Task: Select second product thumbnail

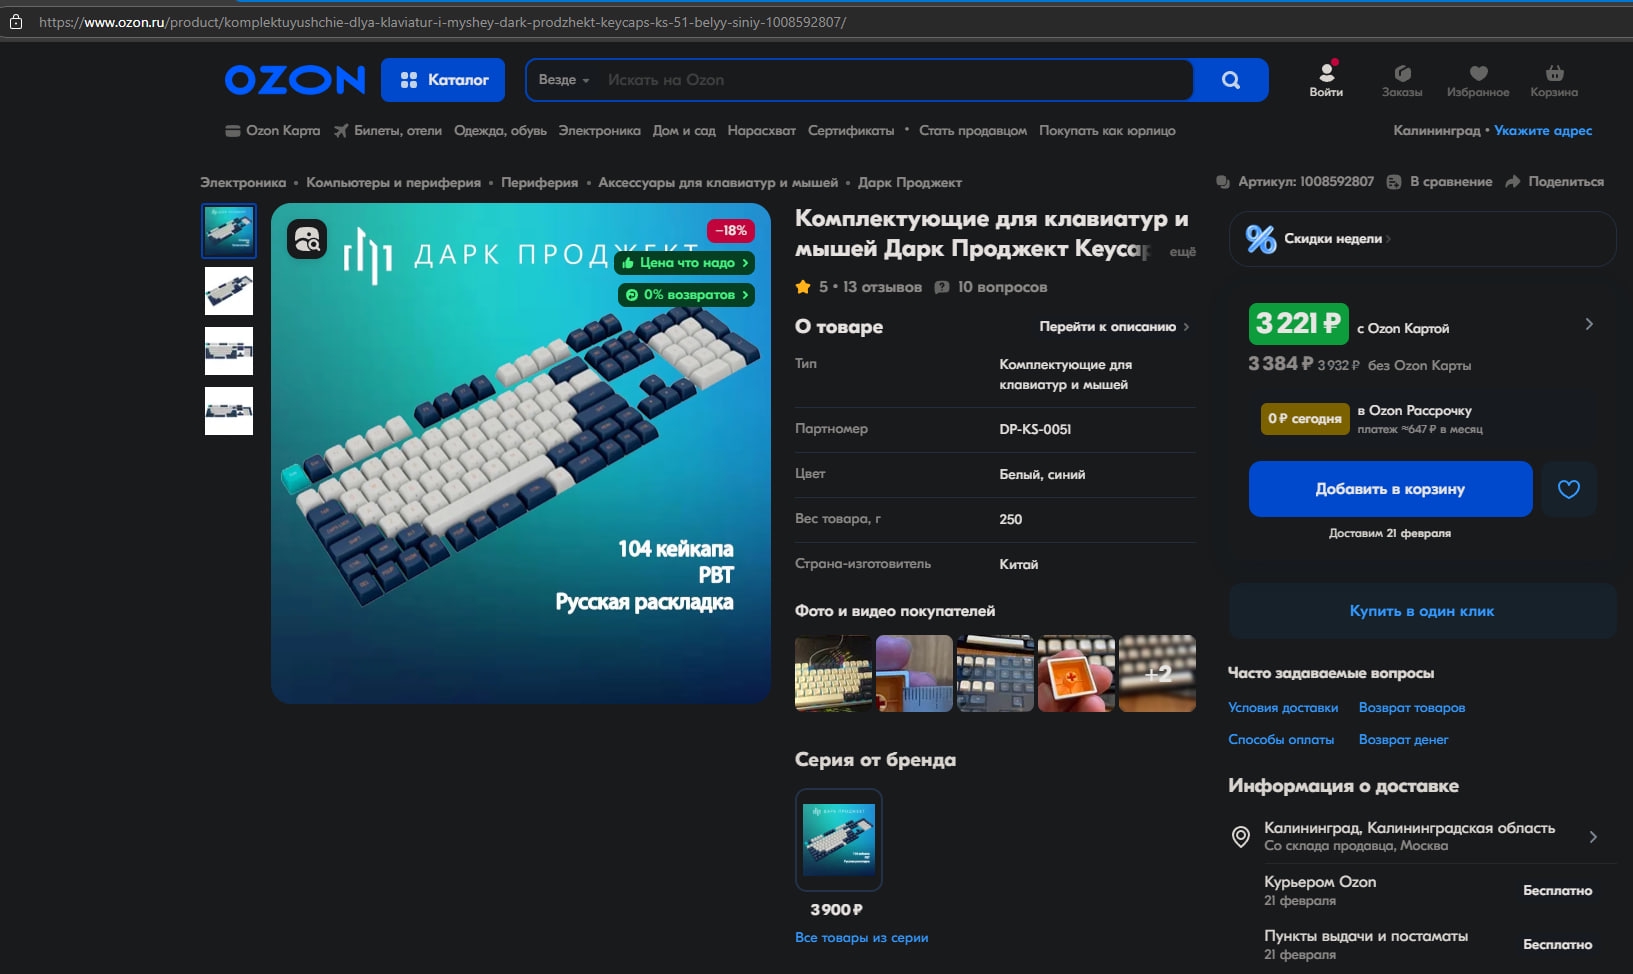Action: pyautogui.click(x=229, y=291)
